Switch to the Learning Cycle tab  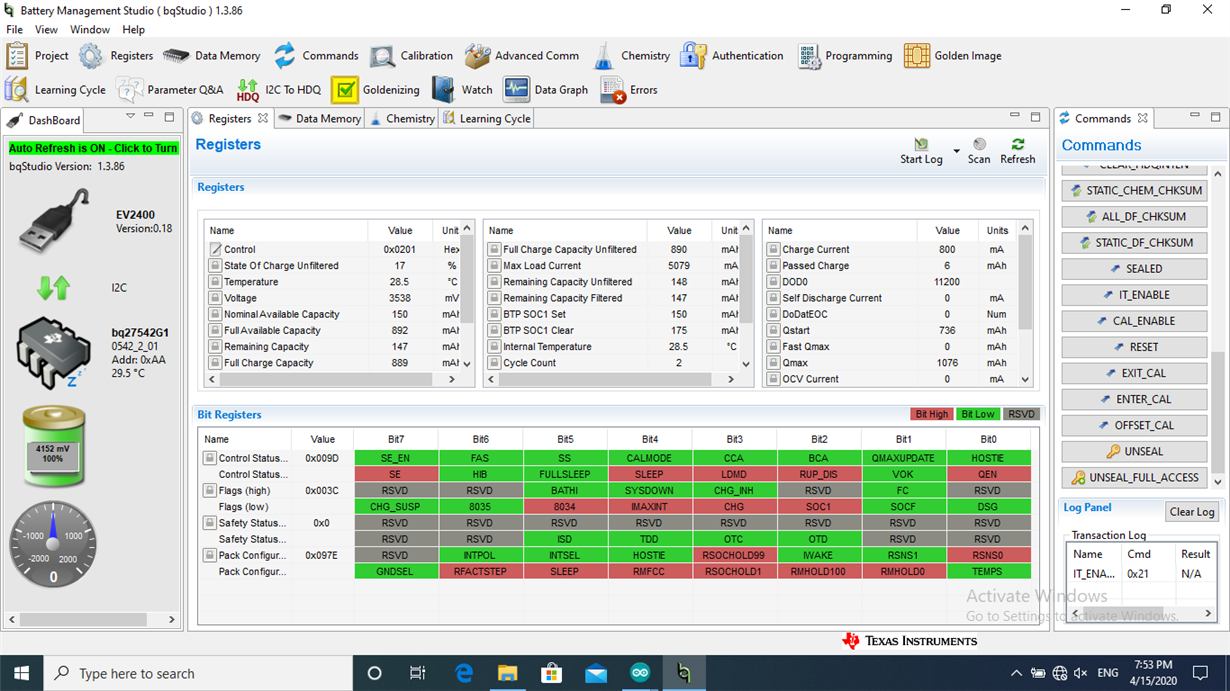[x=487, y=118]
